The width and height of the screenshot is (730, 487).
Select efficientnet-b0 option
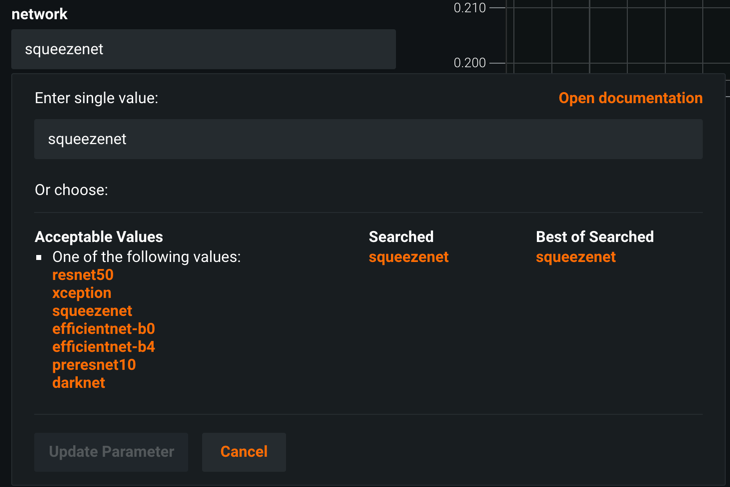(x=103, y=329)
